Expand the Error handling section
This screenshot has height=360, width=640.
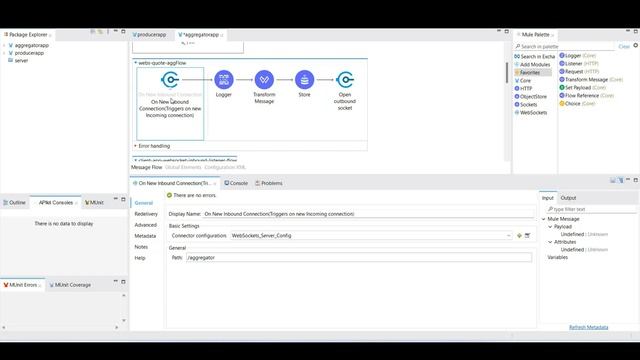(x=136, y=146)
